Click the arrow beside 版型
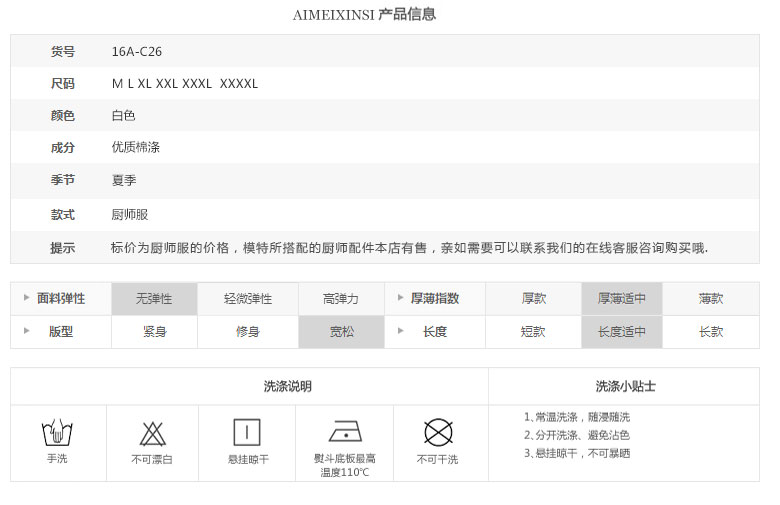The image size is (780, 505). [26, 330]
